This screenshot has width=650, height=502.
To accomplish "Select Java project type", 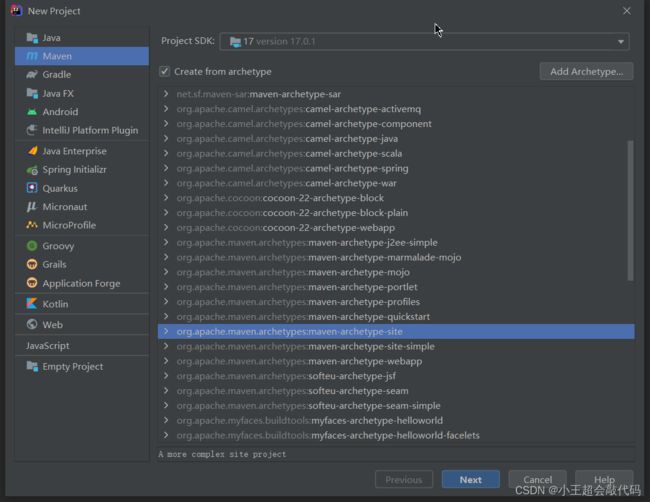I will click(x=82, y=38).
